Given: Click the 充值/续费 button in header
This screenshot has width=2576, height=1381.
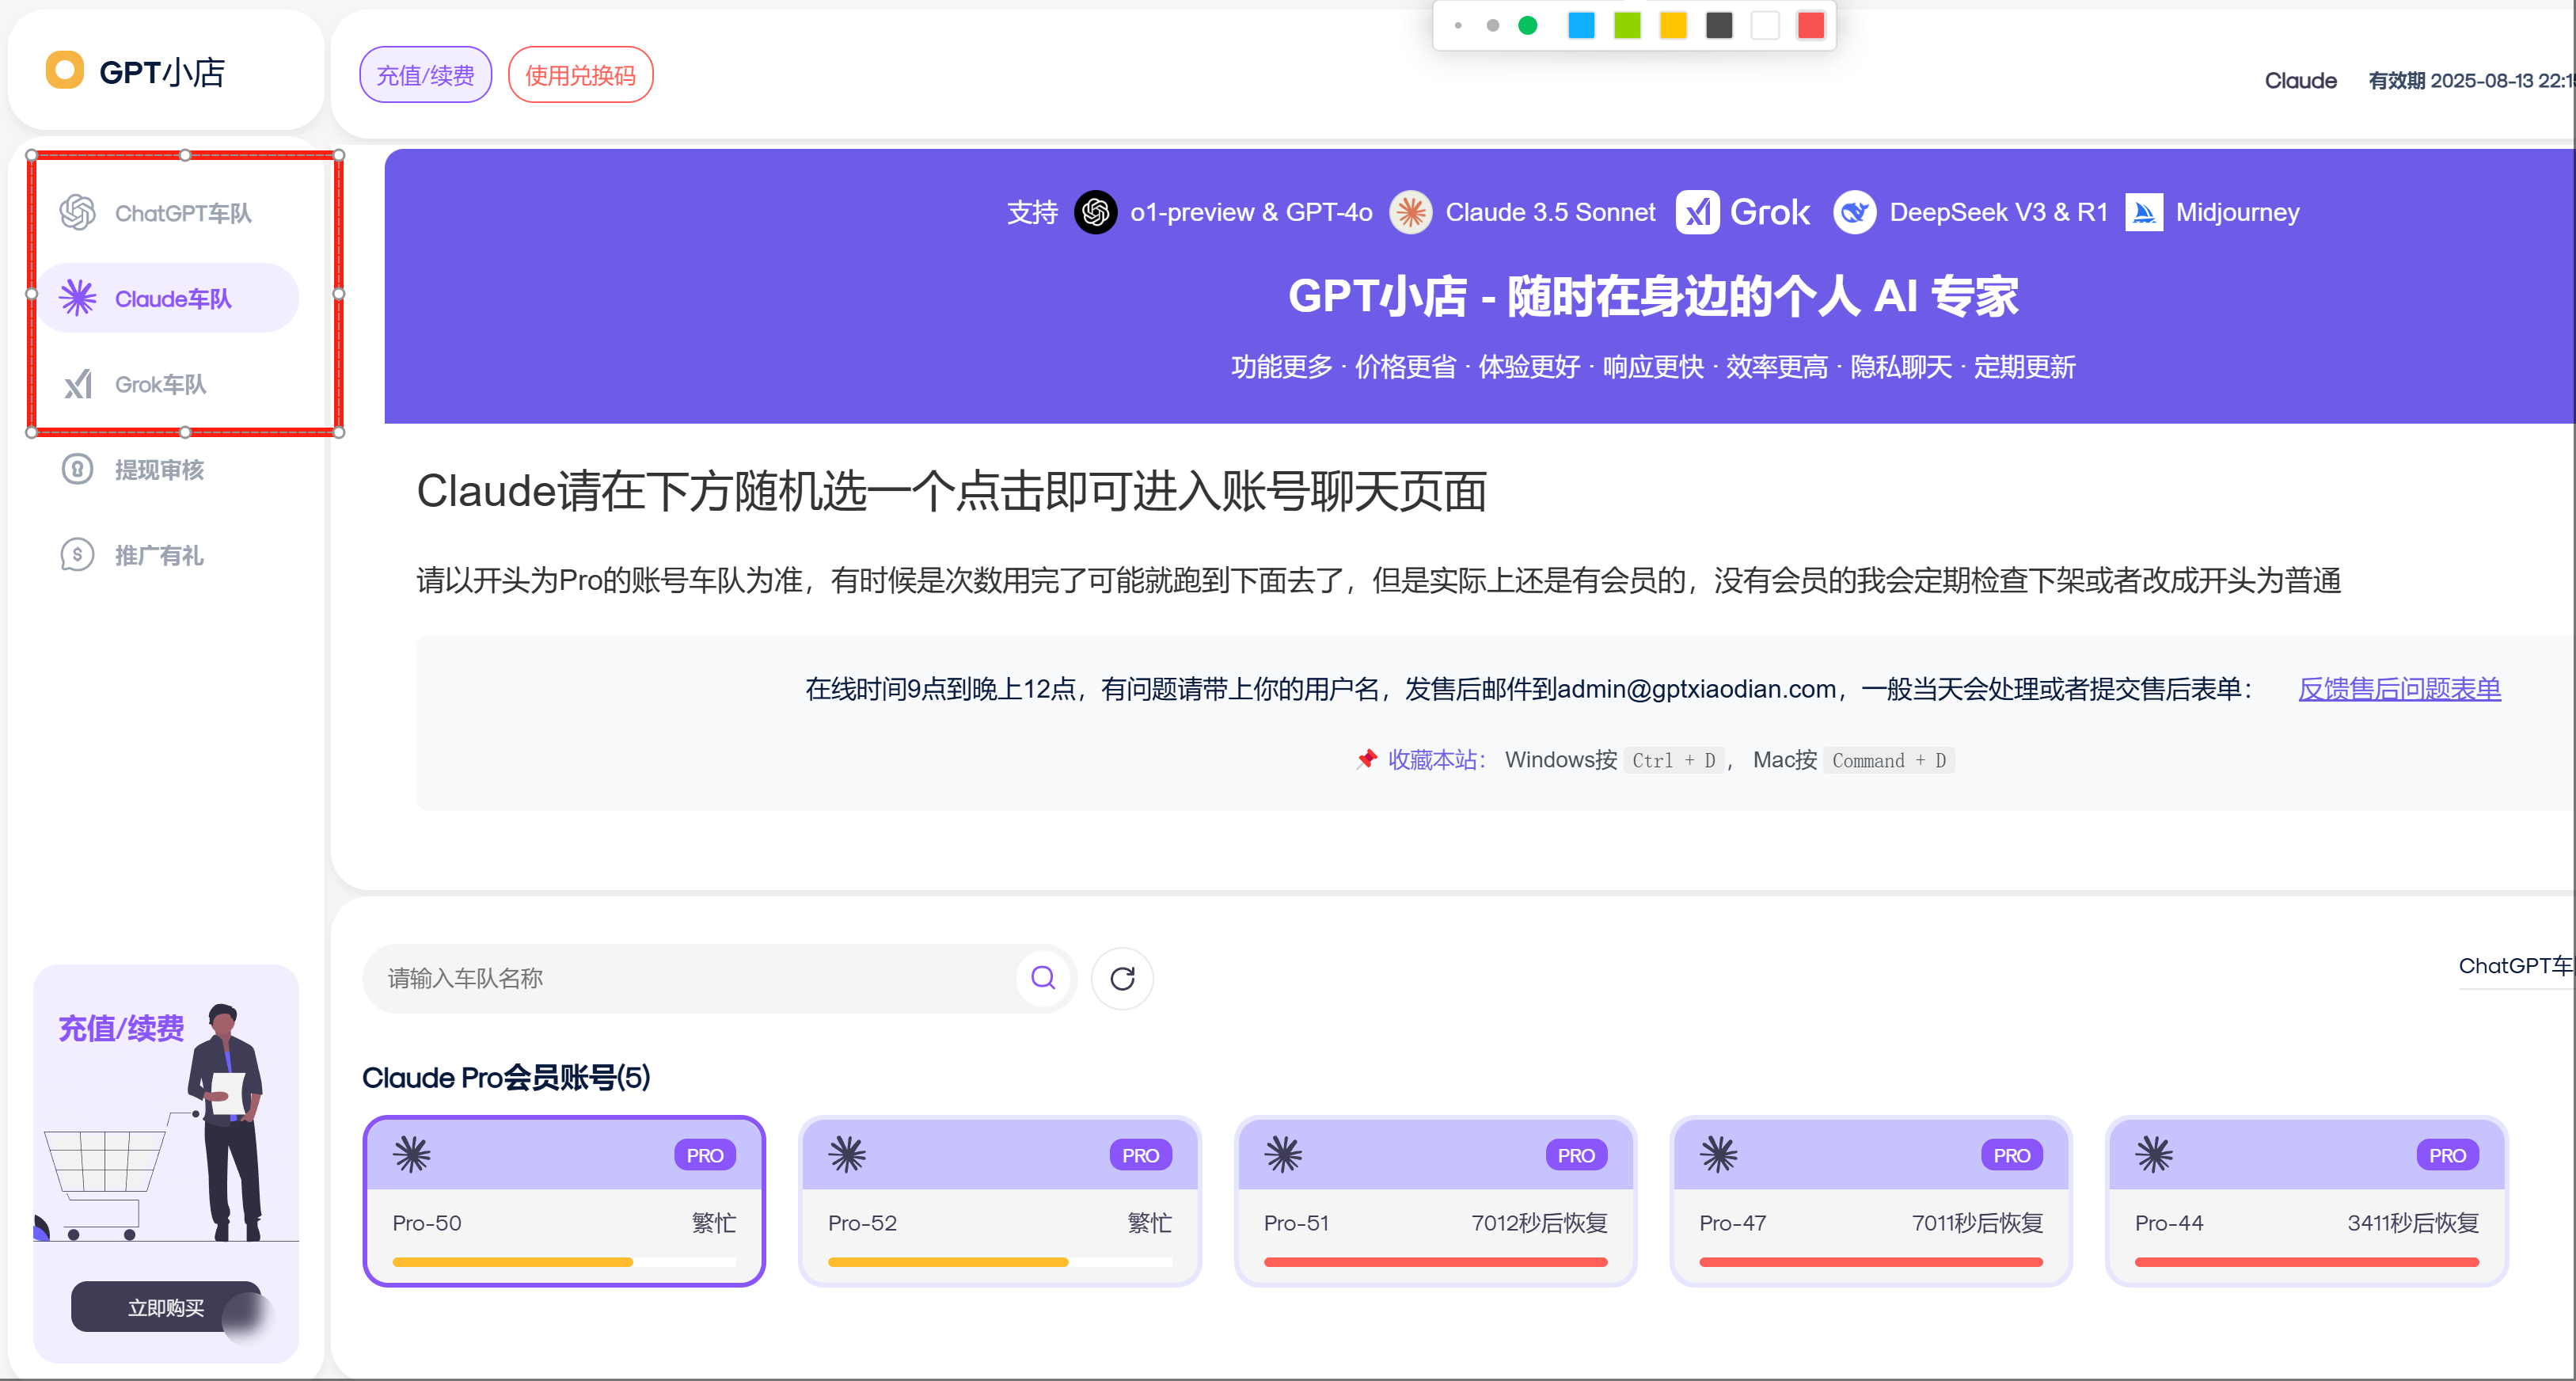Looking at the screenshot, I should (x=425, y=75).
